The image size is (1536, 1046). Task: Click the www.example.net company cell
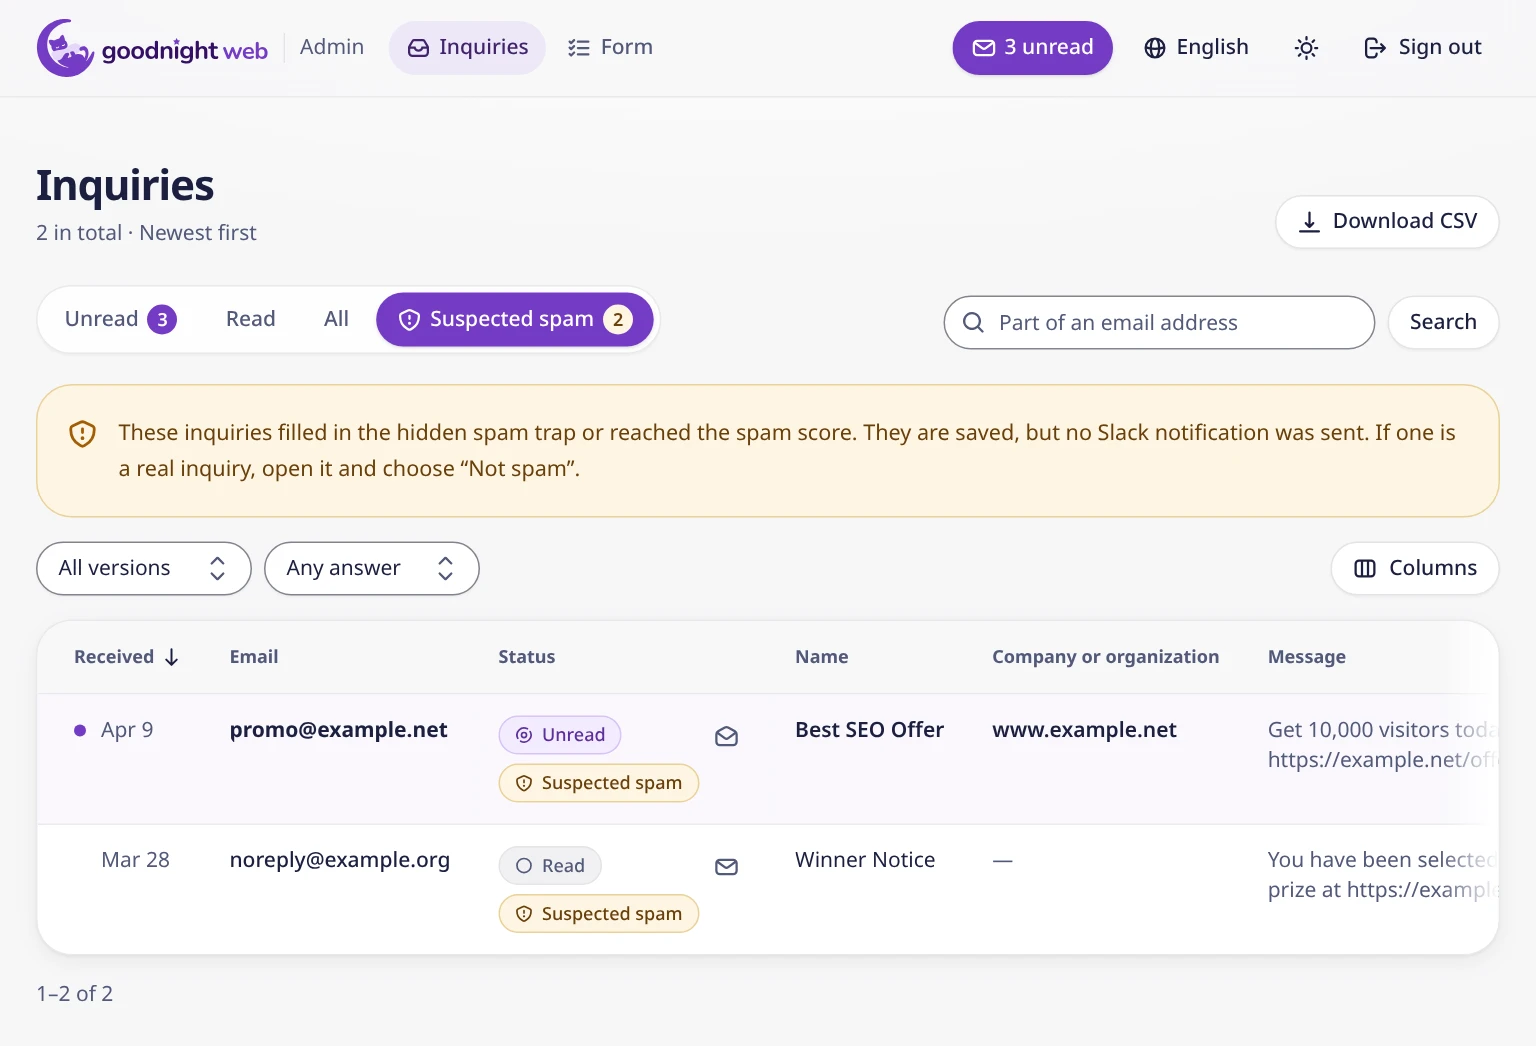pos(1084,730)
